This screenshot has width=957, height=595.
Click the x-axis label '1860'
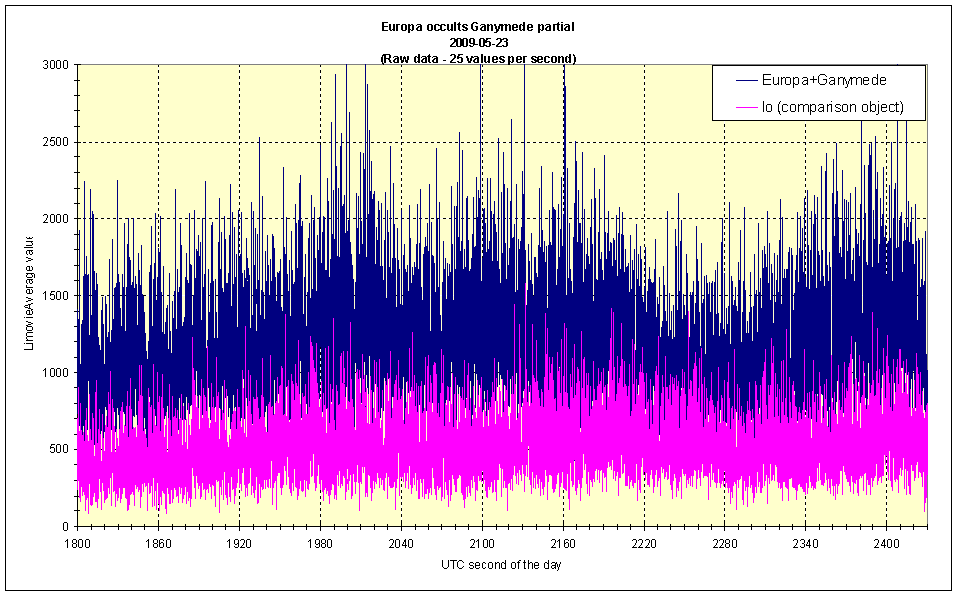[x=158, y=543]
